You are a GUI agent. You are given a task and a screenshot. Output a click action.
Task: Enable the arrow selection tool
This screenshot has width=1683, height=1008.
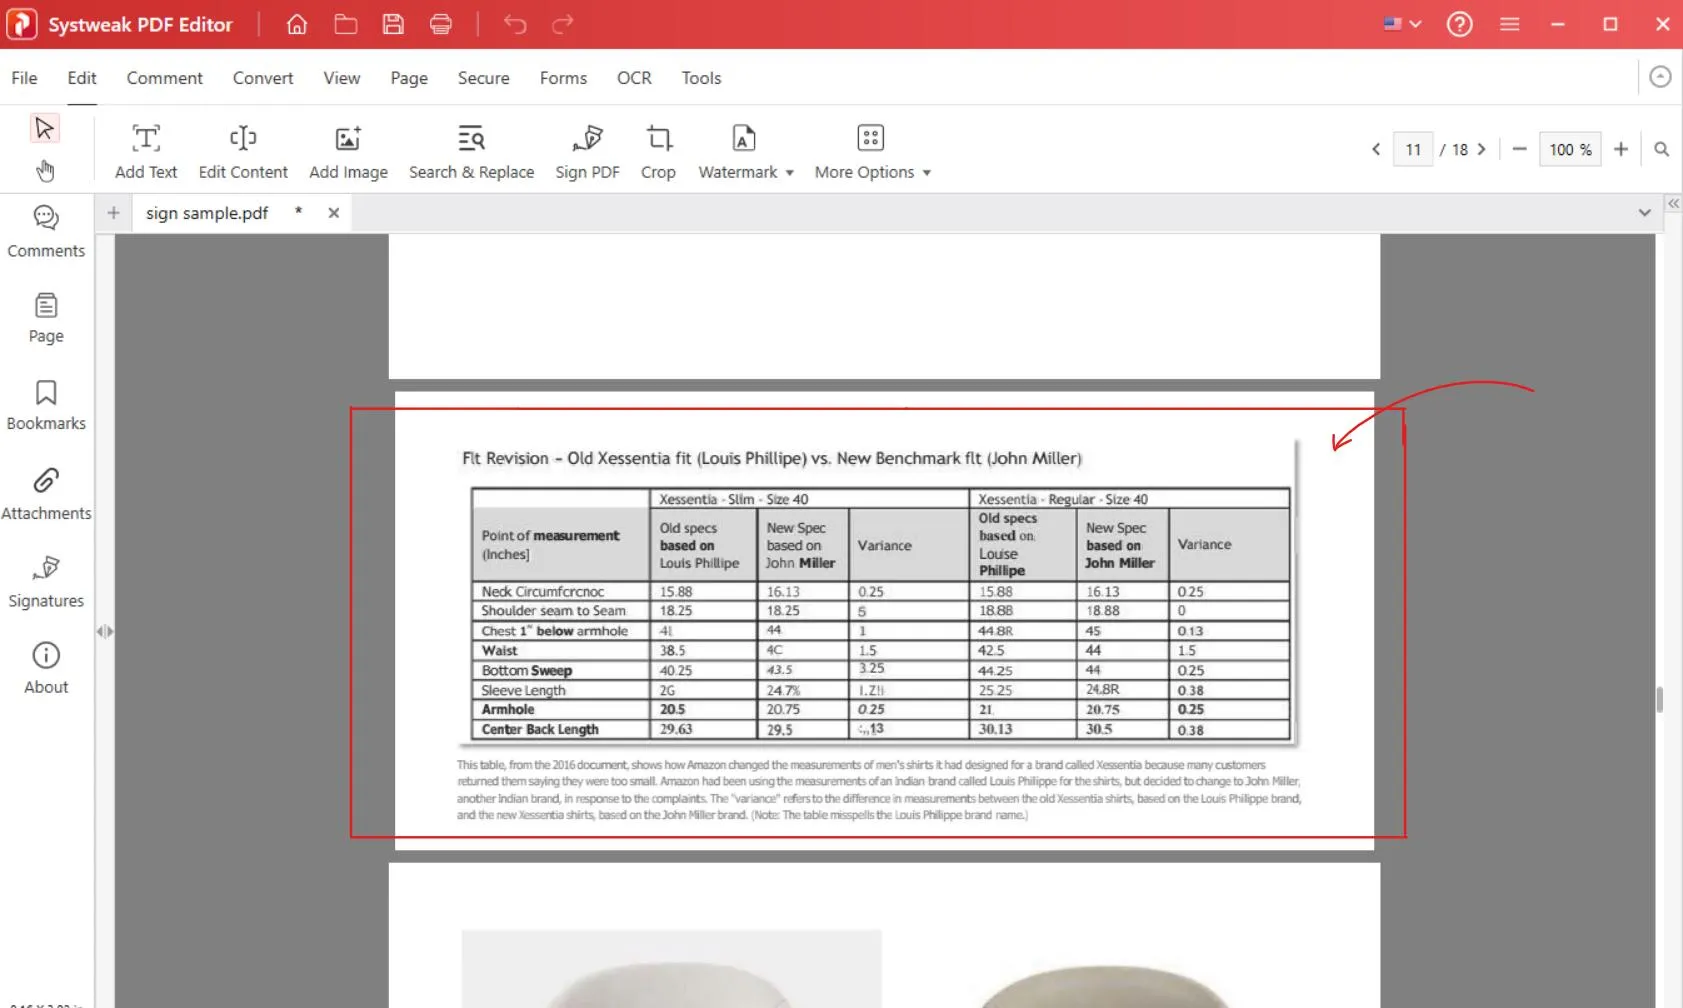(x=44, y=128)
